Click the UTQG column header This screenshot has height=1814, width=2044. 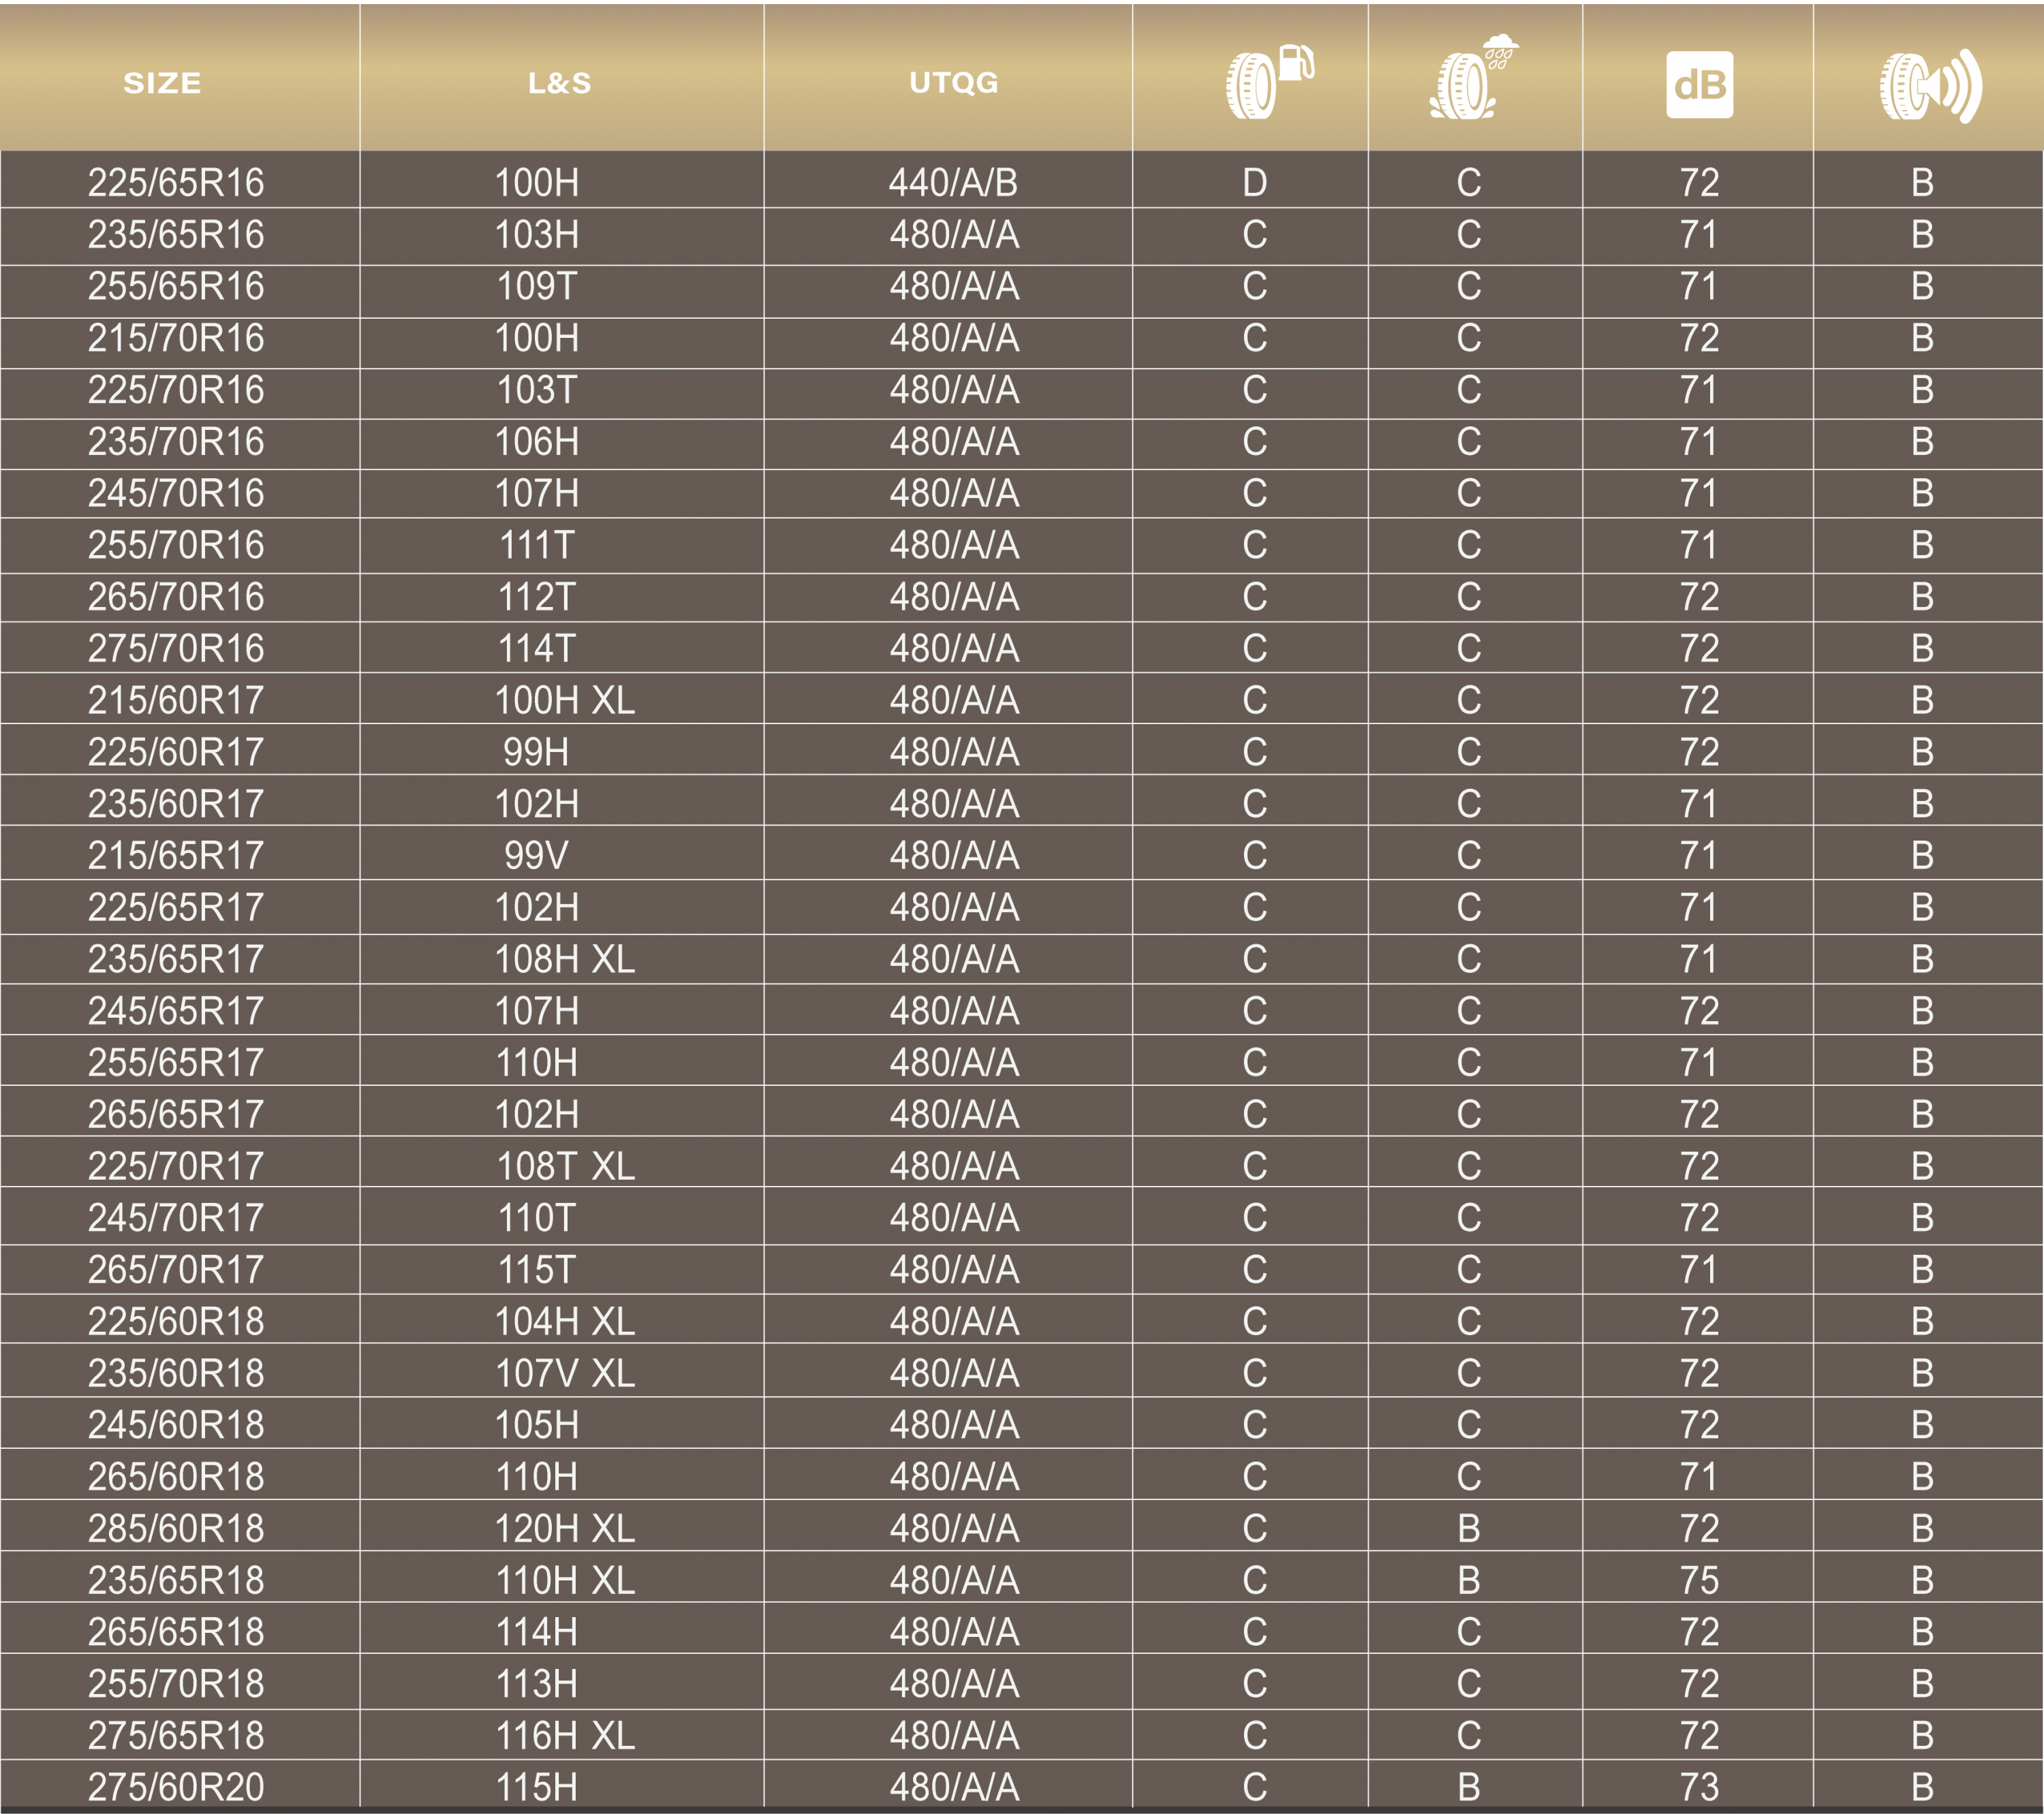point(953,83)
